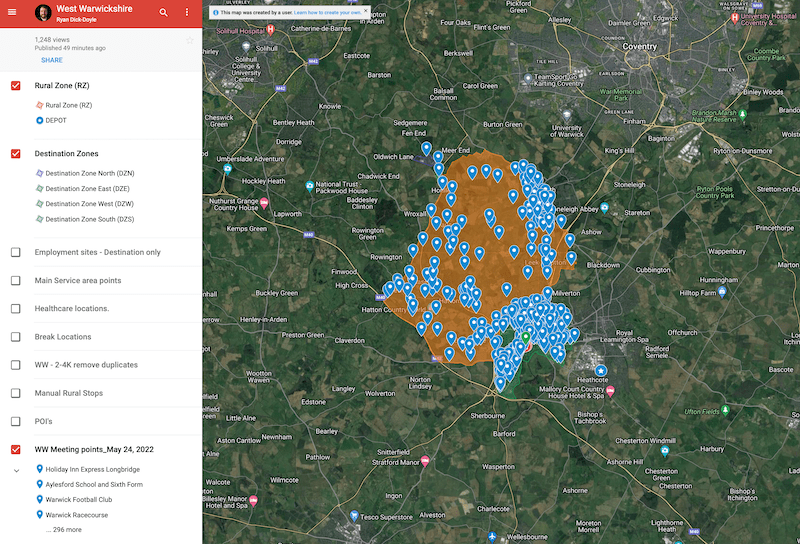This screenshot has width=800, height=544.
Task: Click the SHARE link
Action: coord(52,60)
